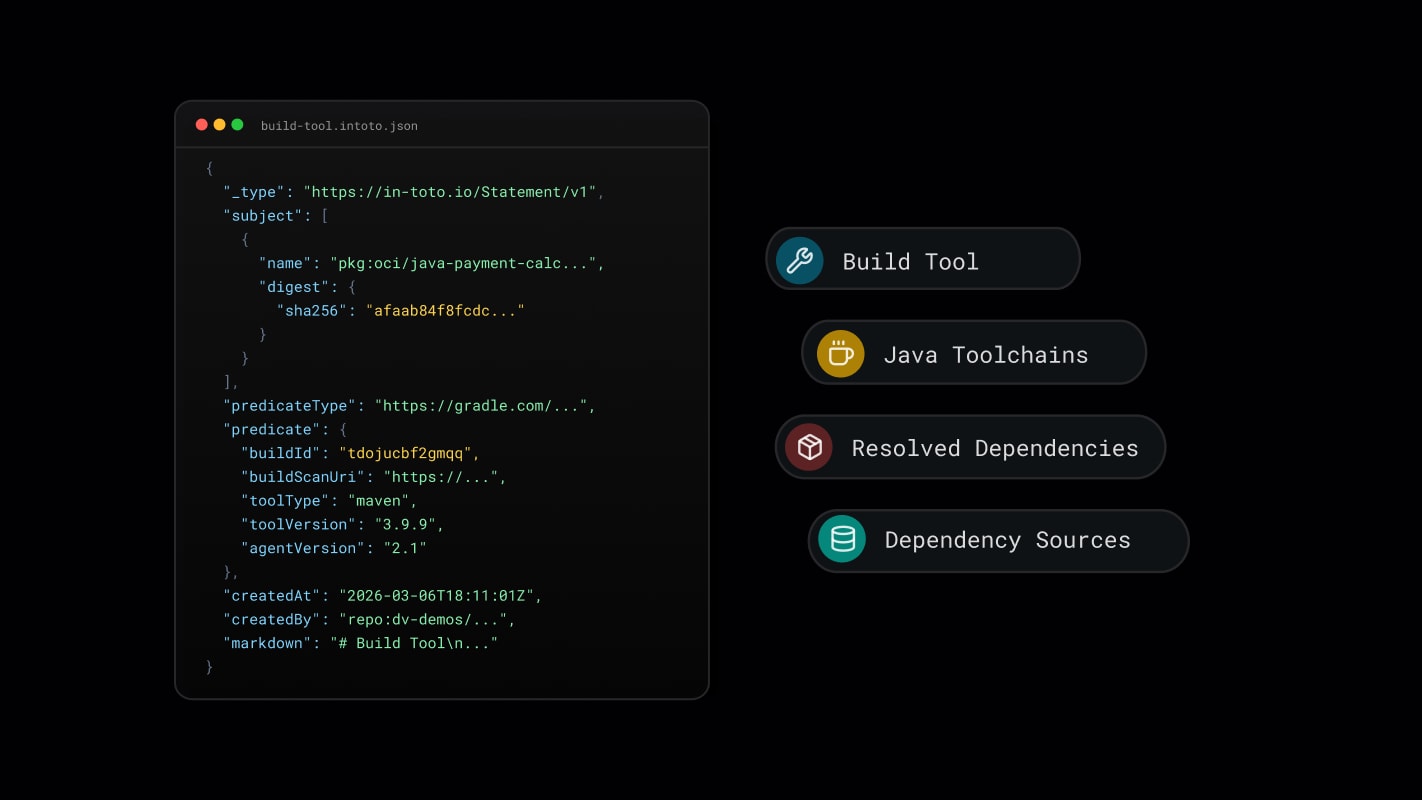Click the yellow minimize dot in code window
This screenshot has height=800, width=1422.
(219, 125)
